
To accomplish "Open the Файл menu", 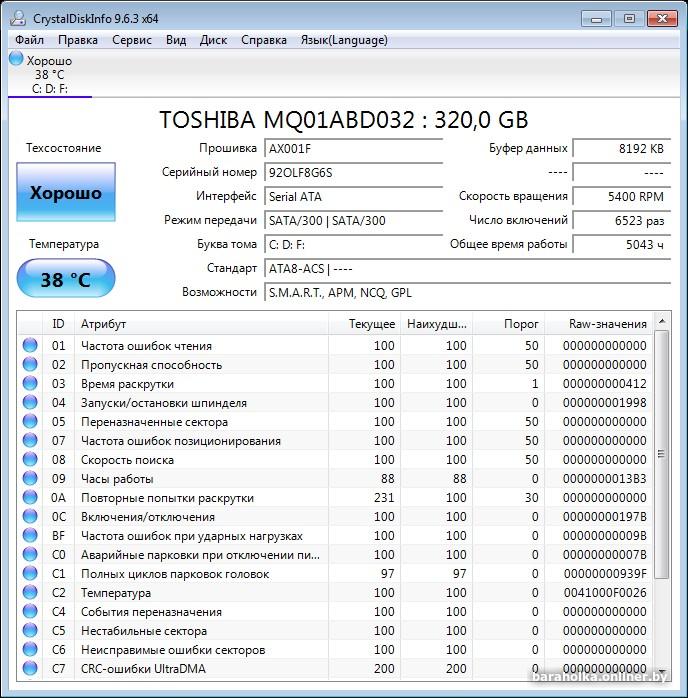I will click(29, 40).
